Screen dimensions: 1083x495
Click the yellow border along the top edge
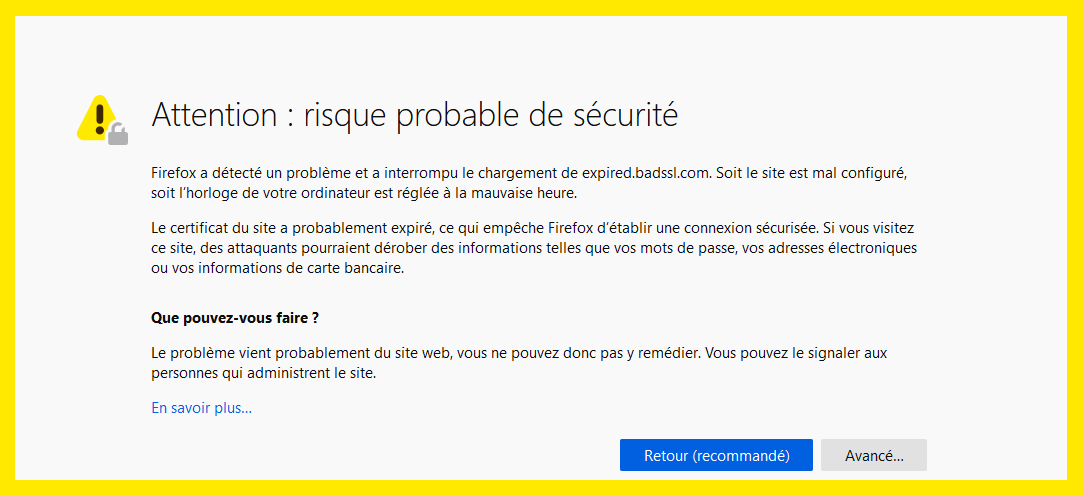tap(541, 7)
